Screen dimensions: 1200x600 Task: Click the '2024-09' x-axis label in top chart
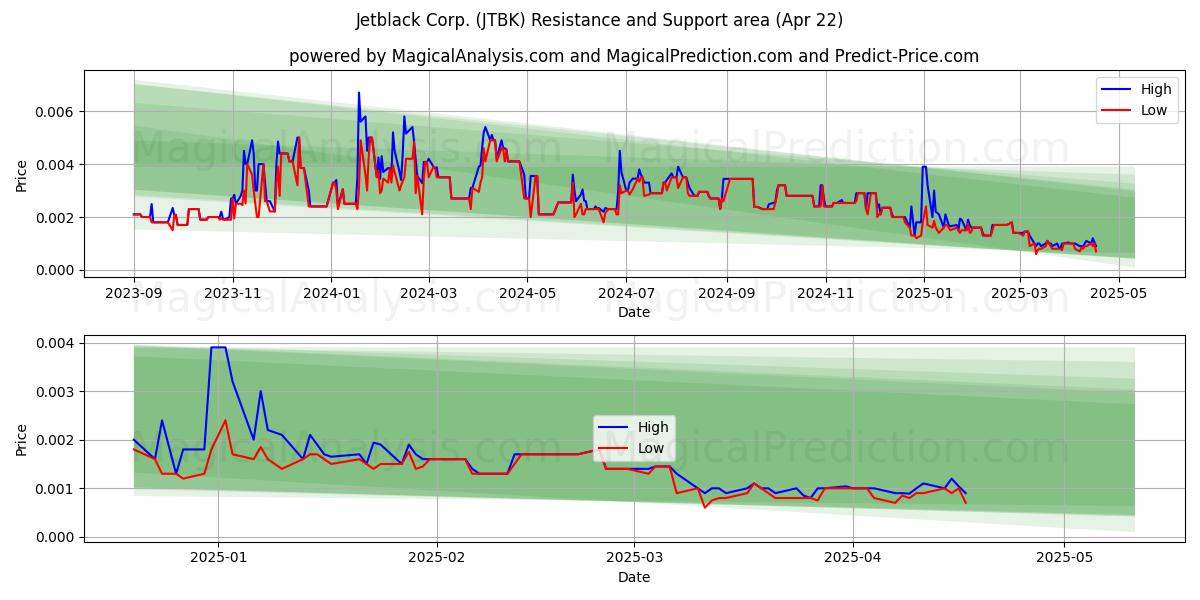(x=726, y=293)
